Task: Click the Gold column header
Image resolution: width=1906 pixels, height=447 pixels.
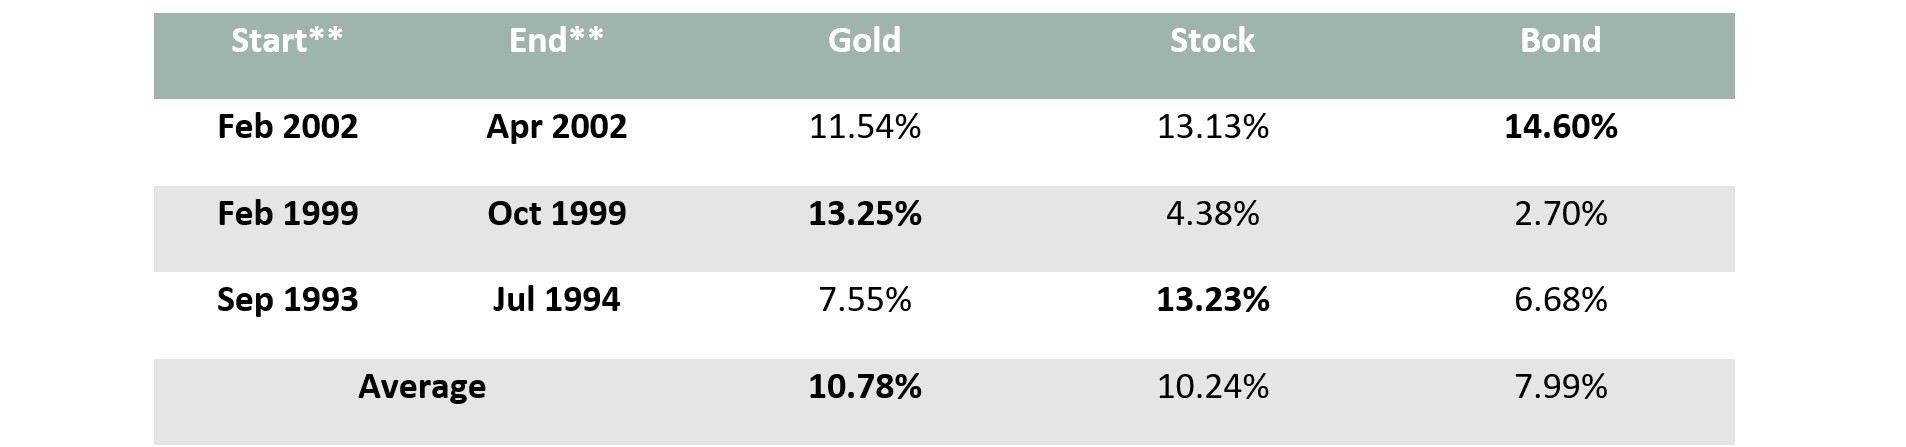Action: point(864,40)
